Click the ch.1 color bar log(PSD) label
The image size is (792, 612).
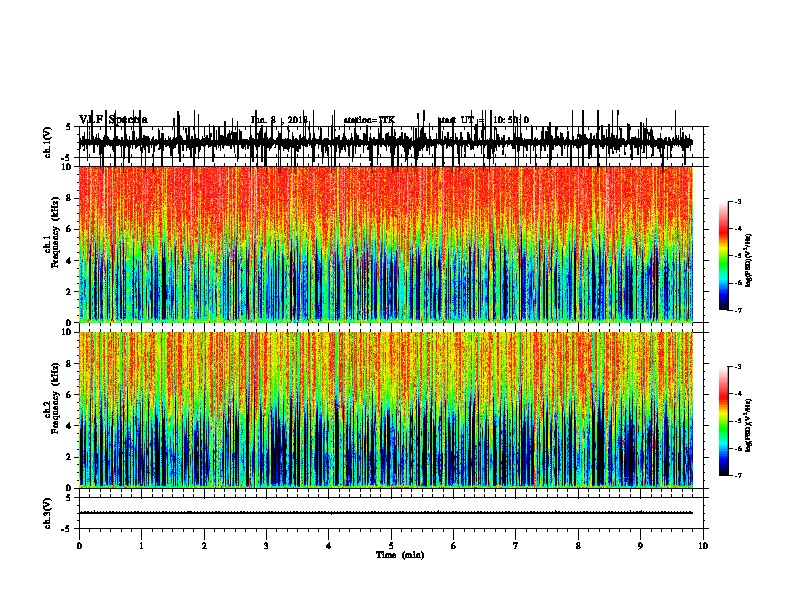[x=749, y=260]
